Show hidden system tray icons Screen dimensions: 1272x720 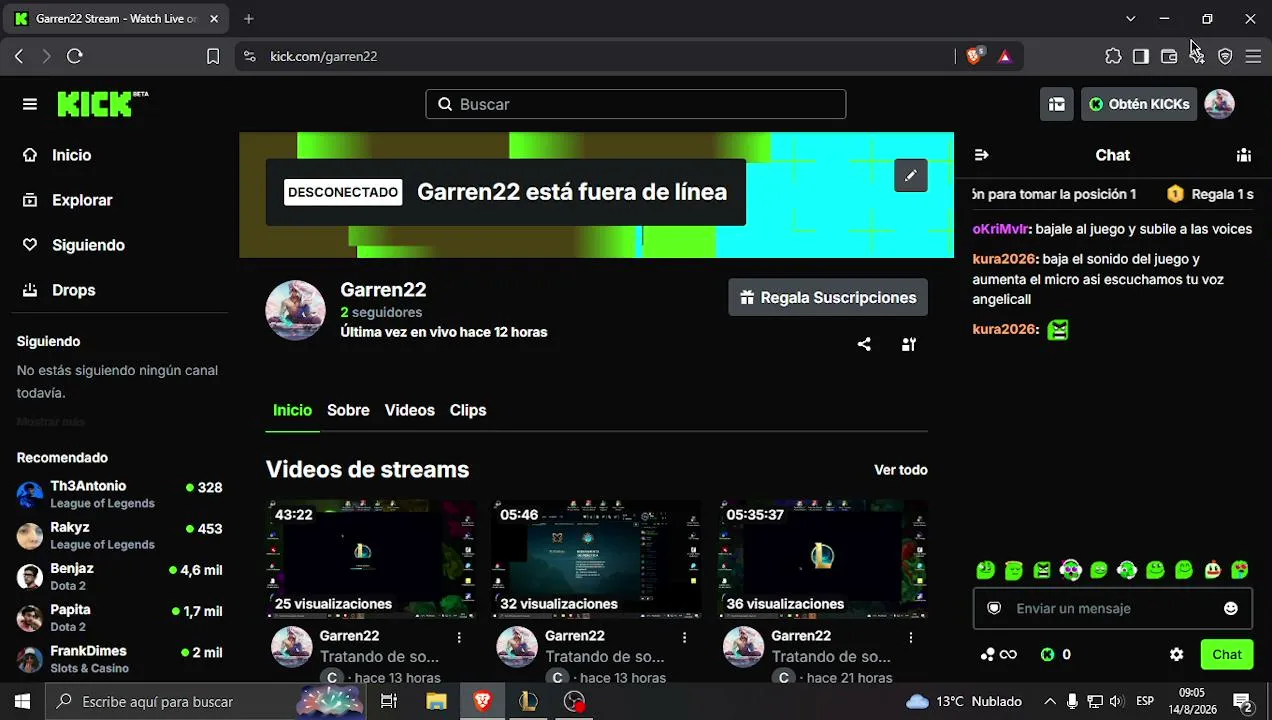pos(1050,701)
